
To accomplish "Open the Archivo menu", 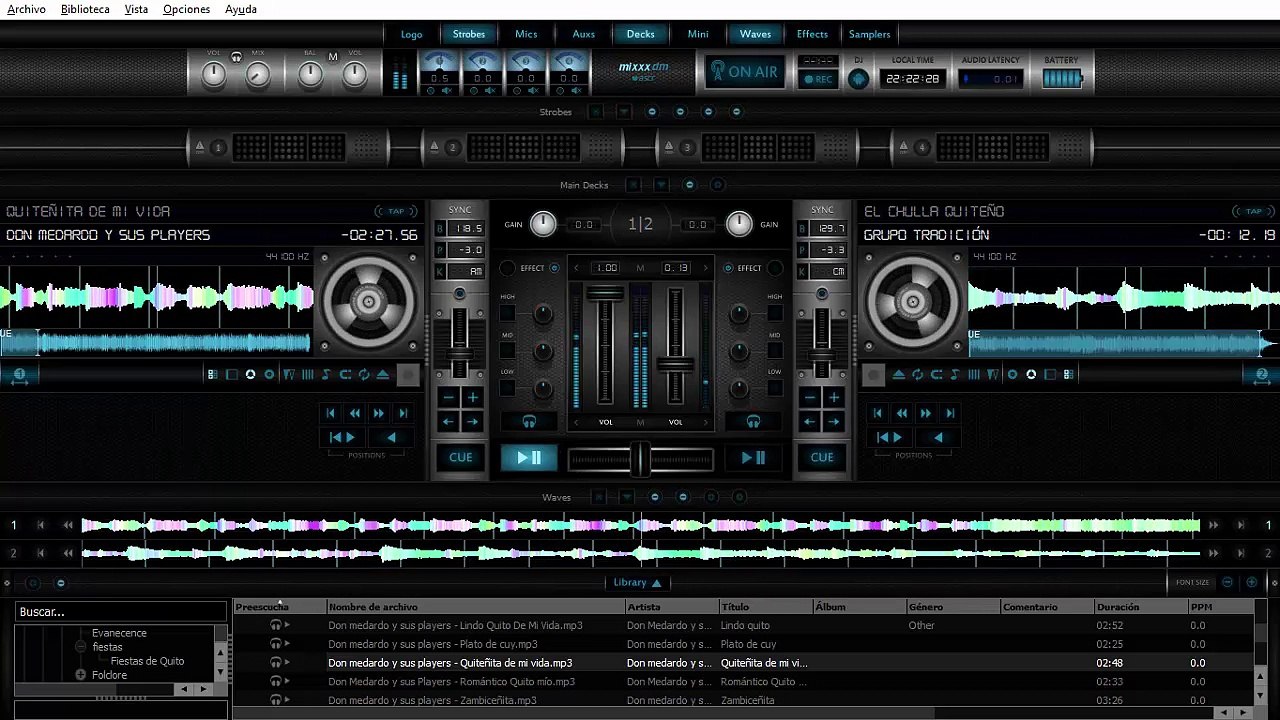I will [x=27, y=9].
